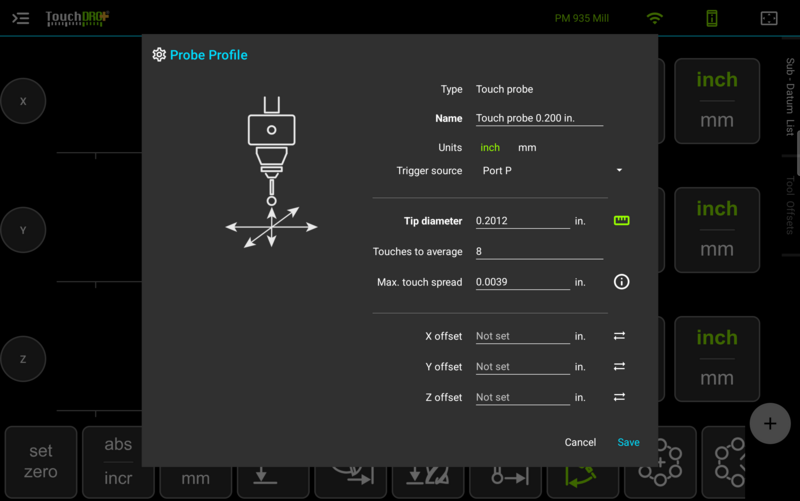Toggle X axis inch/mm button
800x501 pixels.
click(x=717, y=101)
